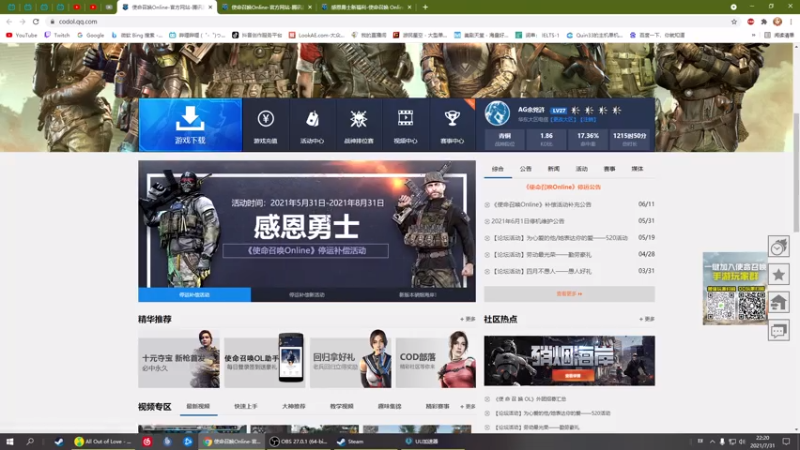Select the 媒体 news tab

[638, 169]
